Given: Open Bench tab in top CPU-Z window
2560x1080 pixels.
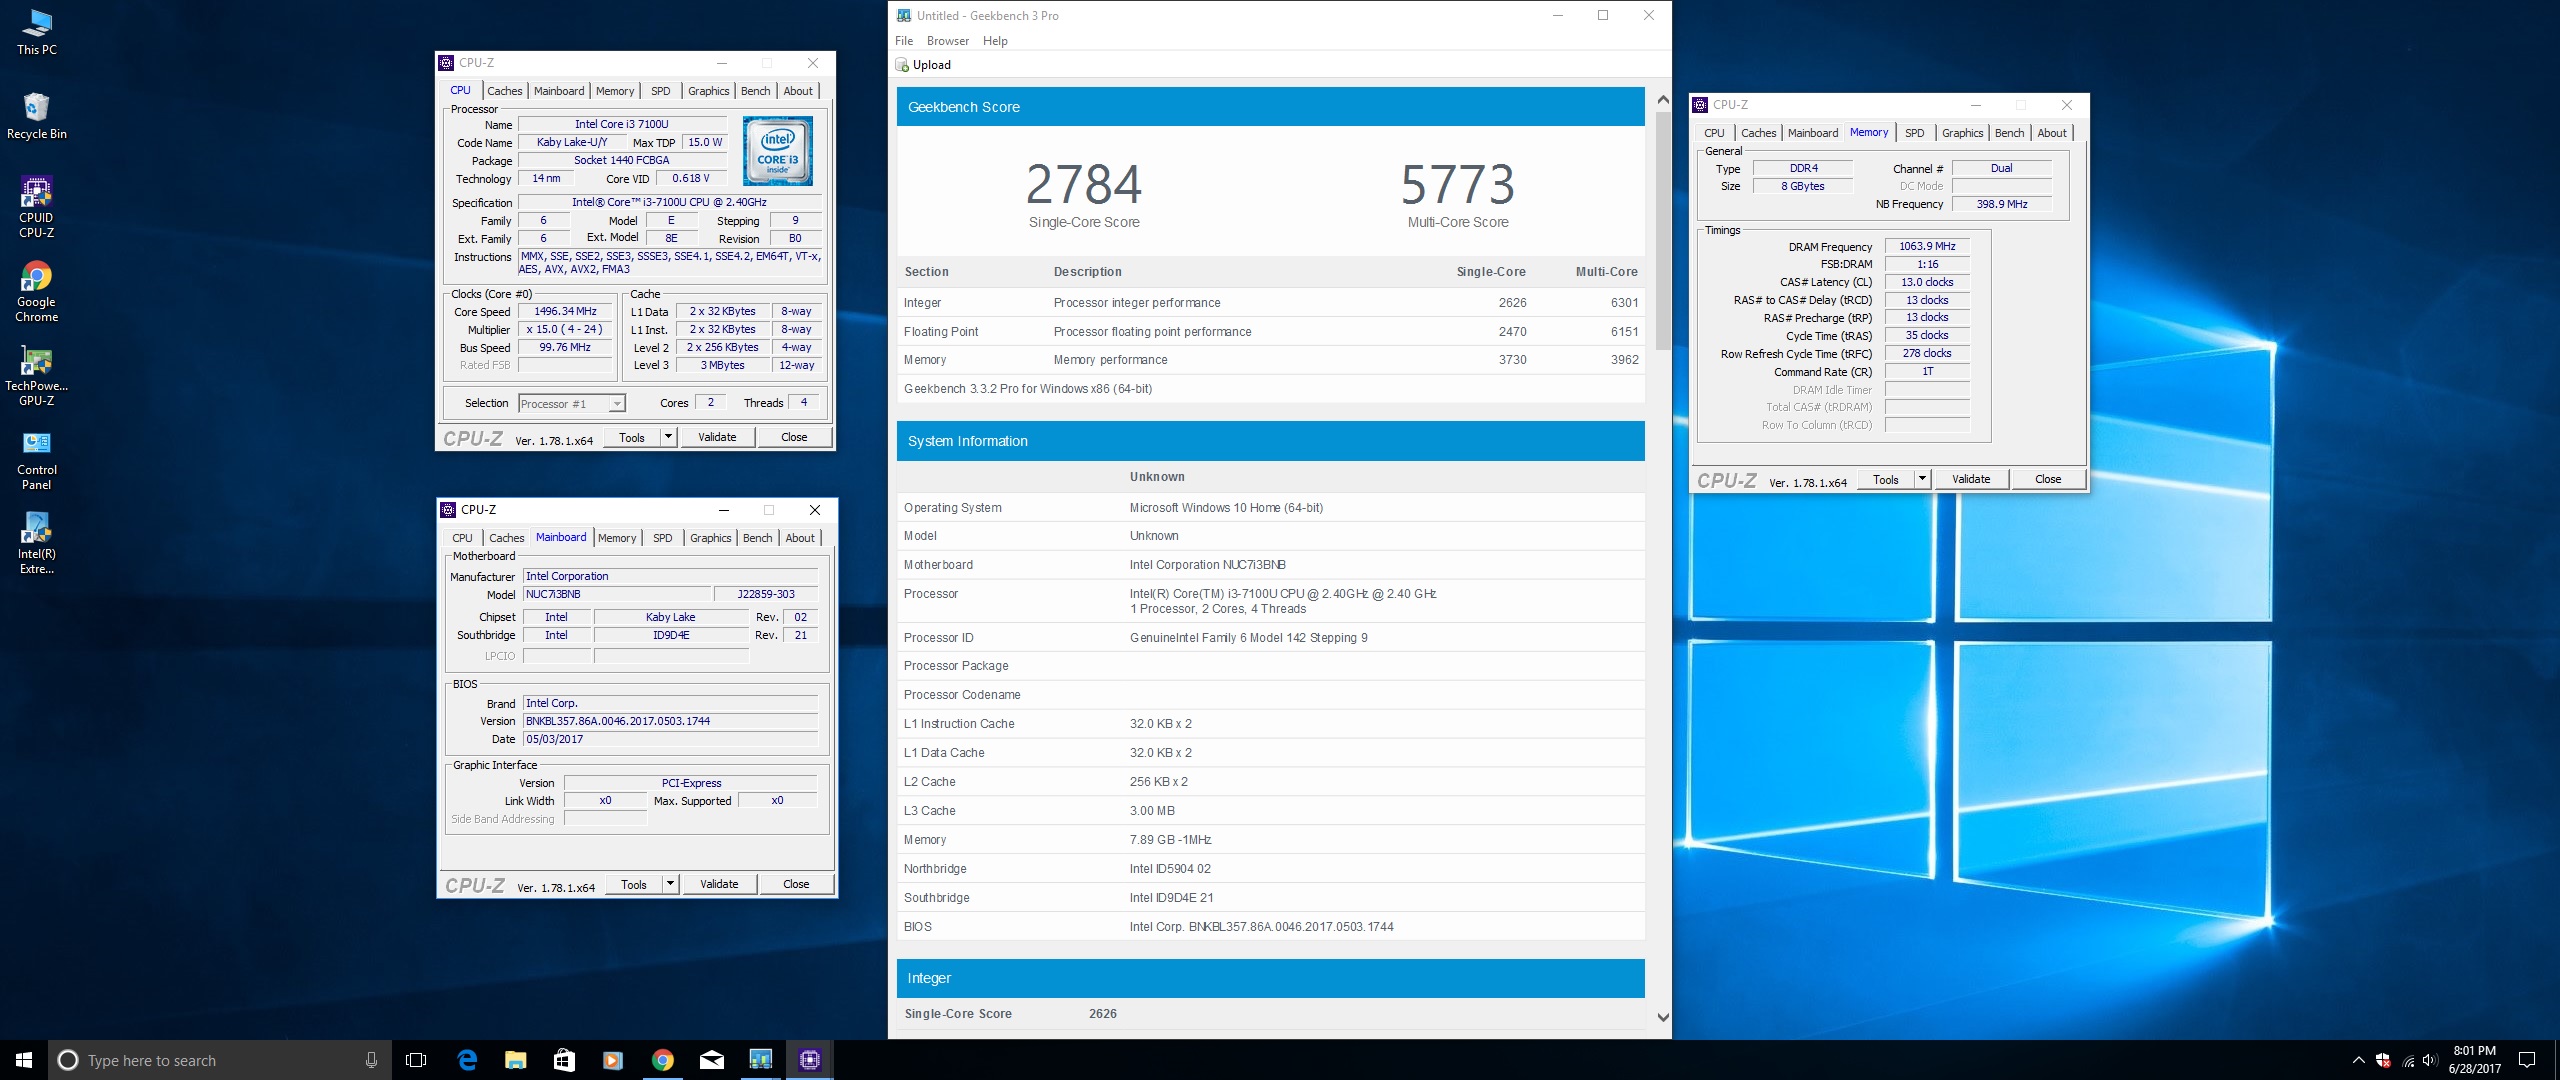Looking at the screenshot, I should [755, 91].
